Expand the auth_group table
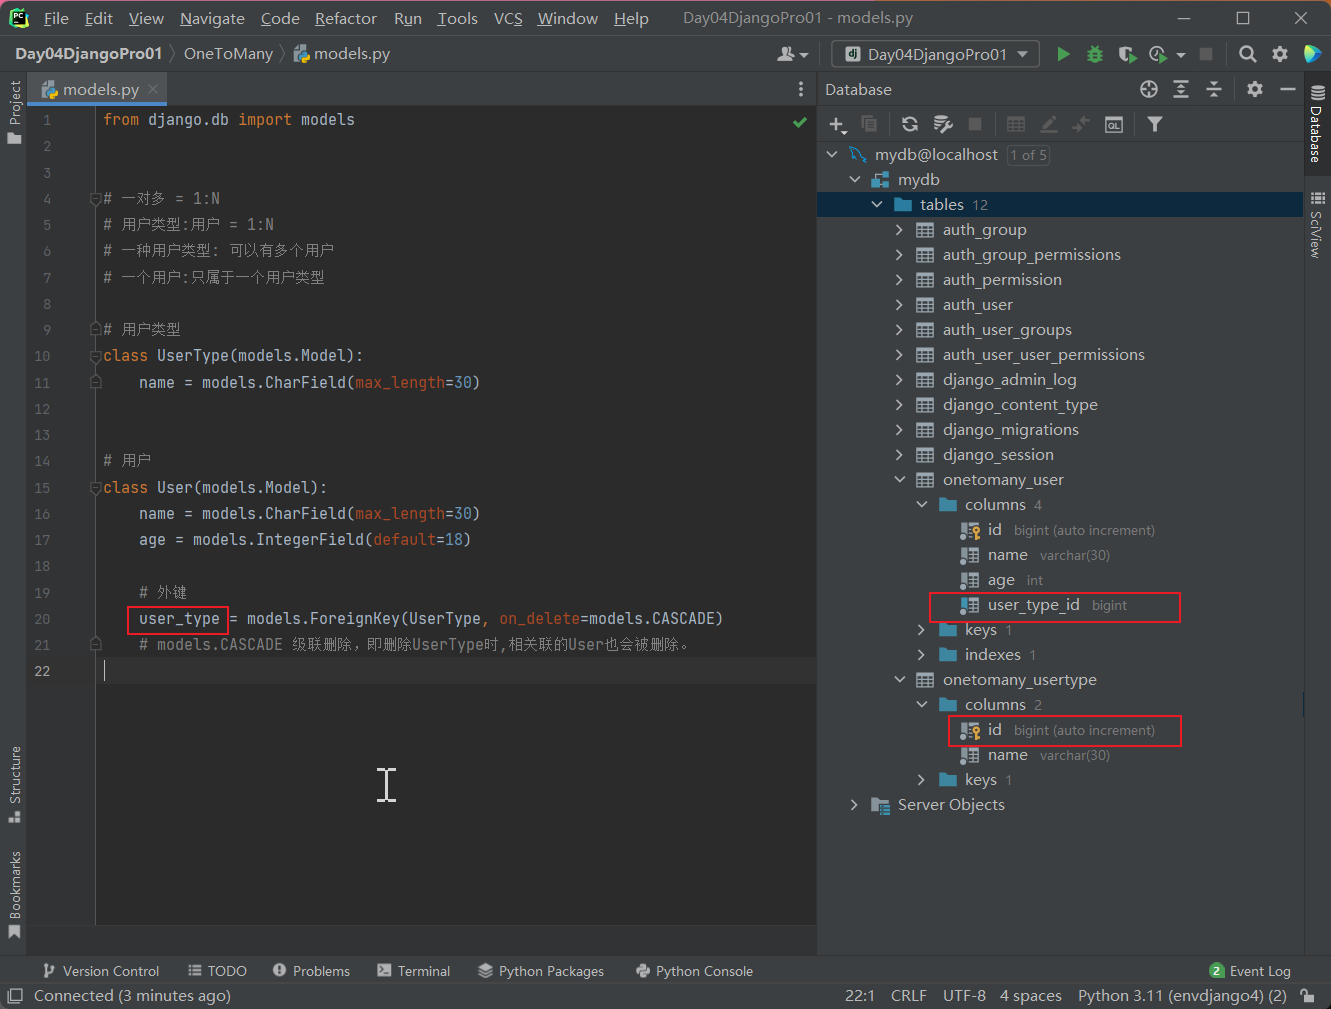 coord(899,229)
